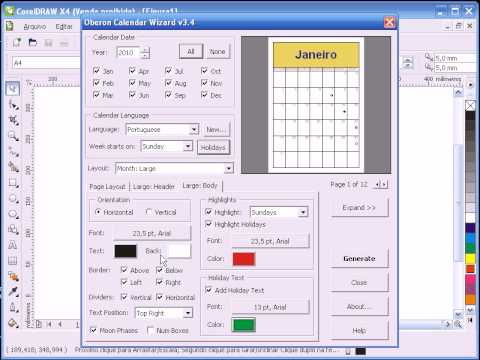
Task: Select the Crop tool in the toolbox
Action: click(13, 120)
